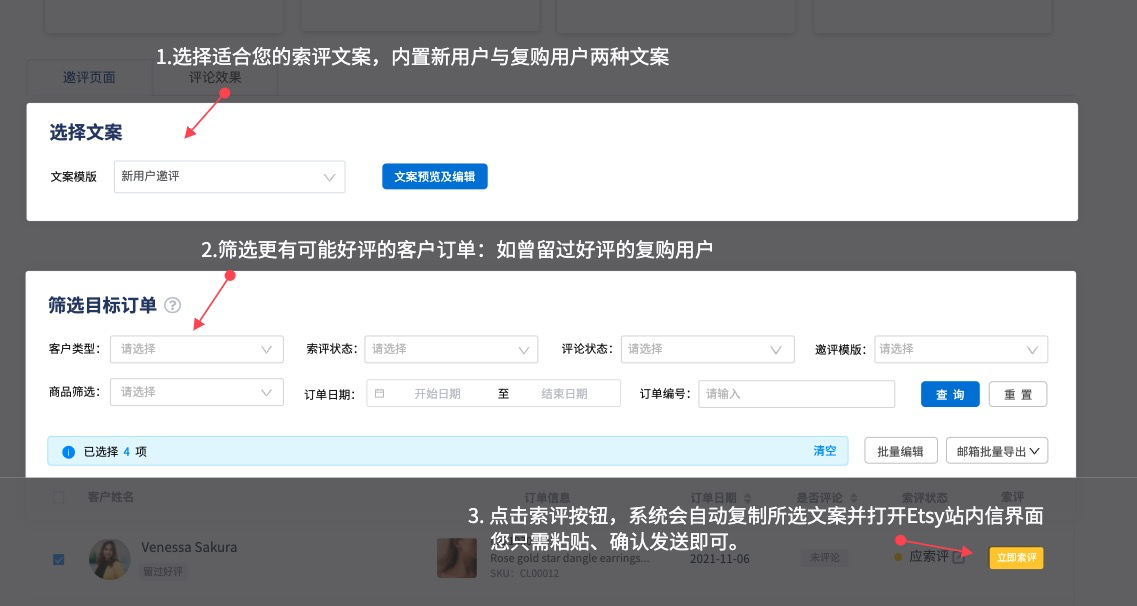The width and height of the screenshot is (1137, 606).
Task: Open the 文案模板 dropdown showing 新用户邀评
Action: [x=229, y=176]
